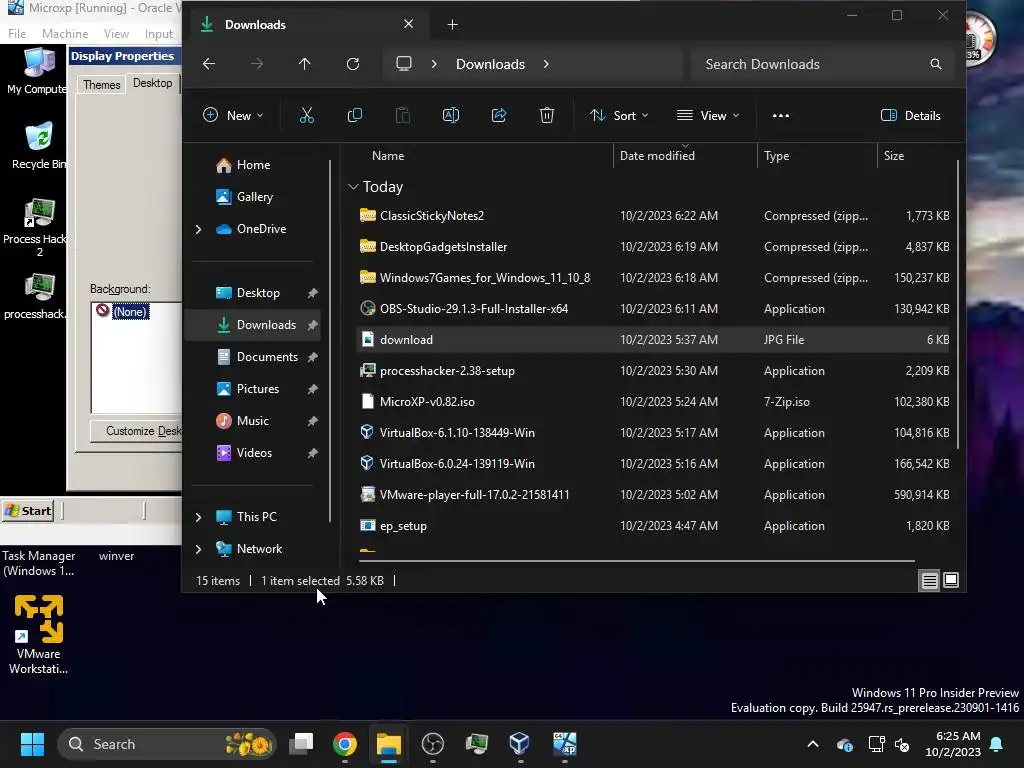Open Videos in the navigation pane

pyautogui.click(x=254, y=453)
